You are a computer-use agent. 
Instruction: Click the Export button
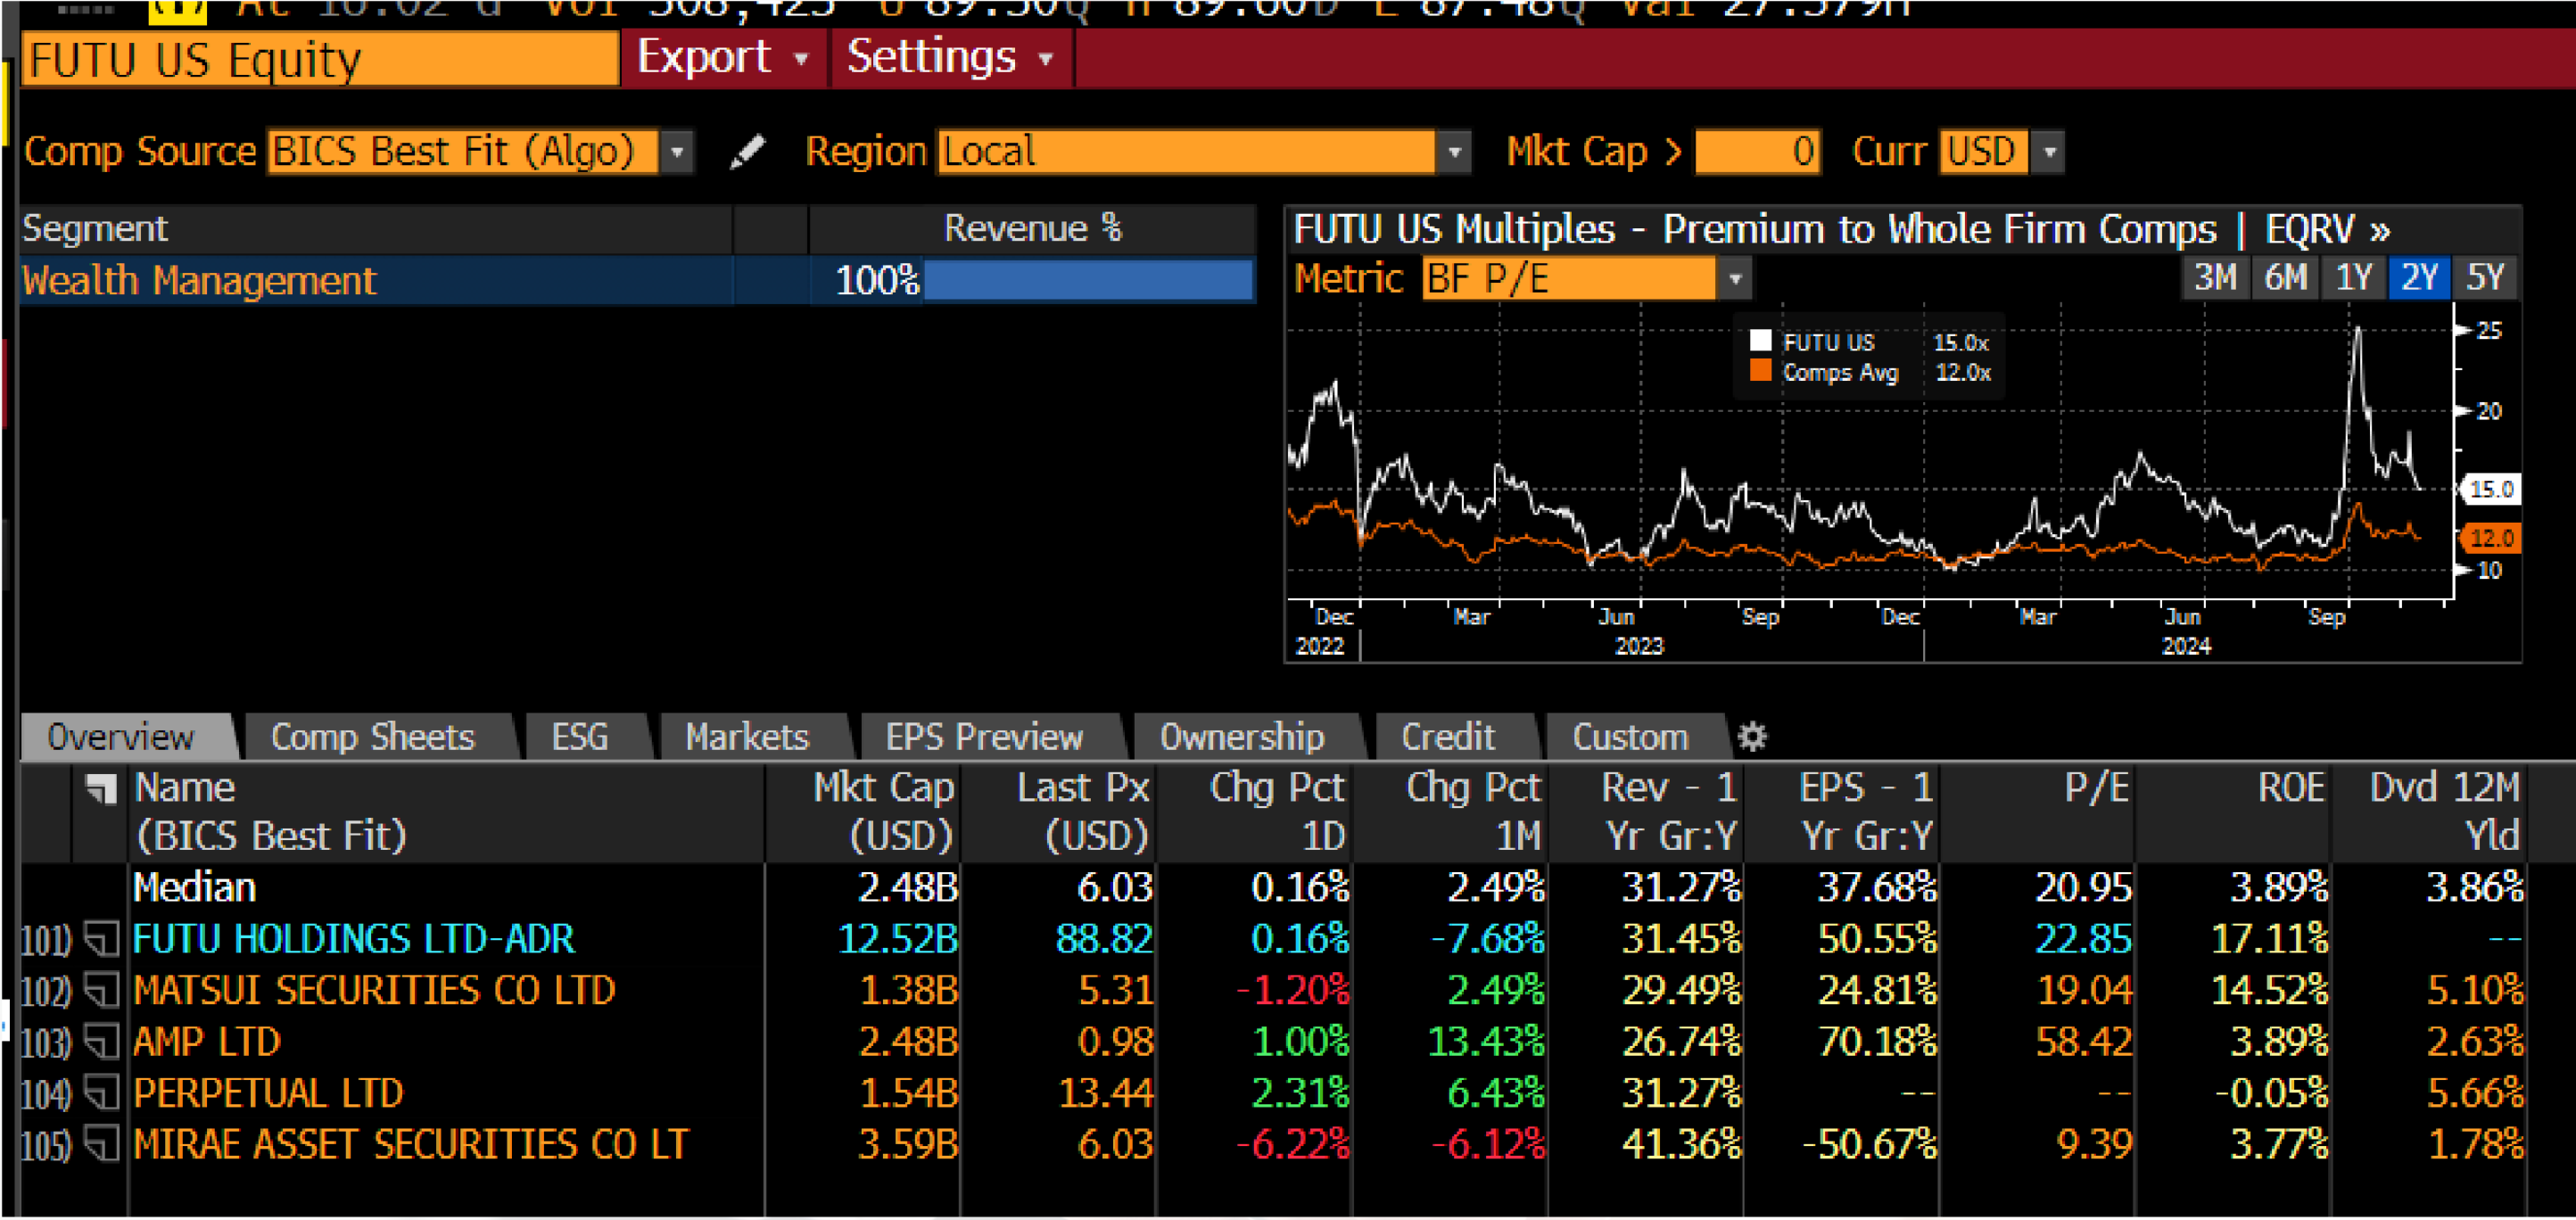tap(703, 58)
